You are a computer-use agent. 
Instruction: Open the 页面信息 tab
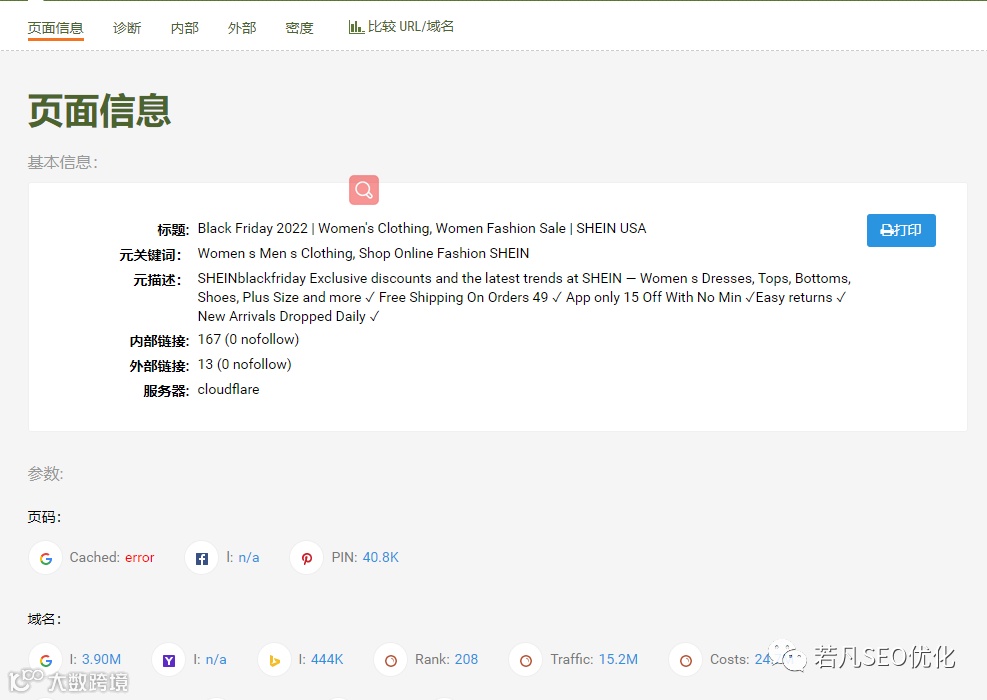[55, 28]
